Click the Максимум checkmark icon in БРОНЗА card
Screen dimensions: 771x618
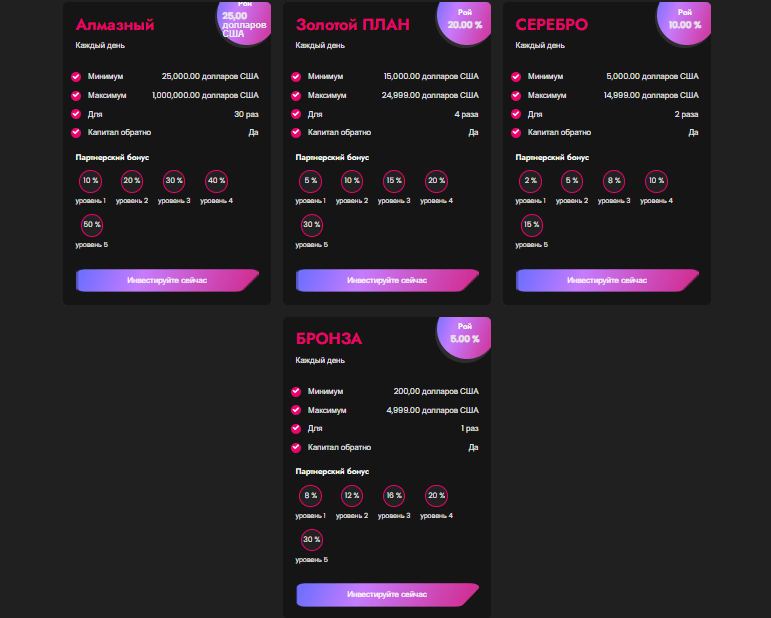[296, 410]
